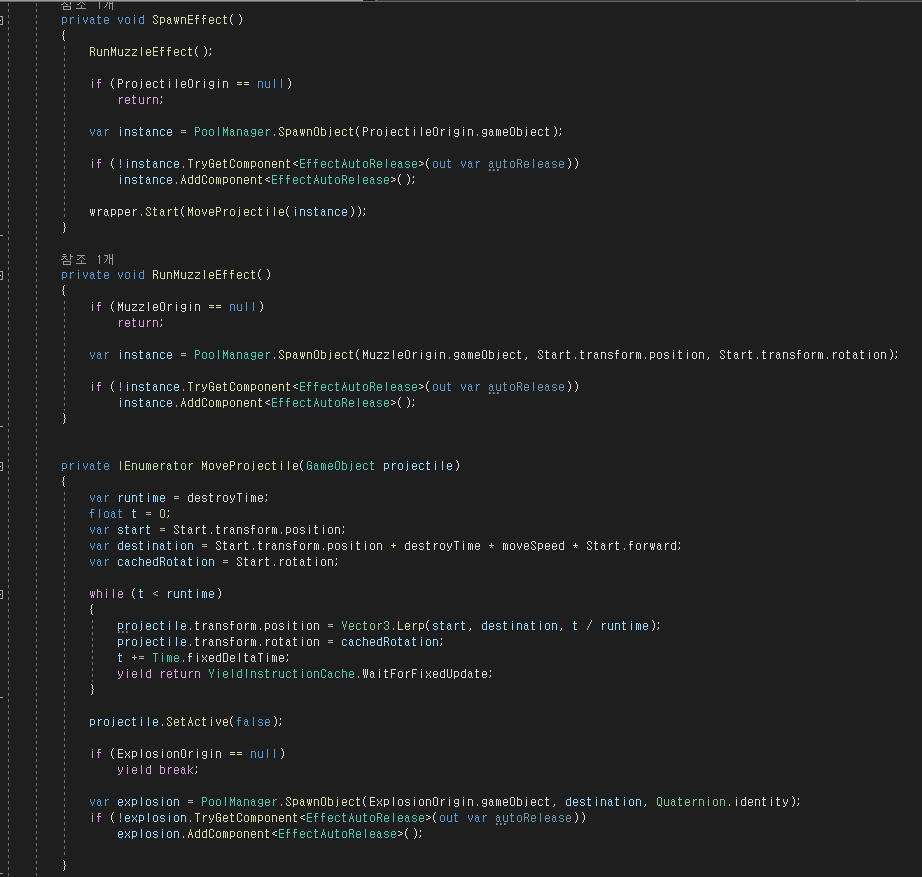The width and height of the screenshot is (922, 877).
Task: Open references link above RunMuzzleEffect declaration
Action: (87, 259)
